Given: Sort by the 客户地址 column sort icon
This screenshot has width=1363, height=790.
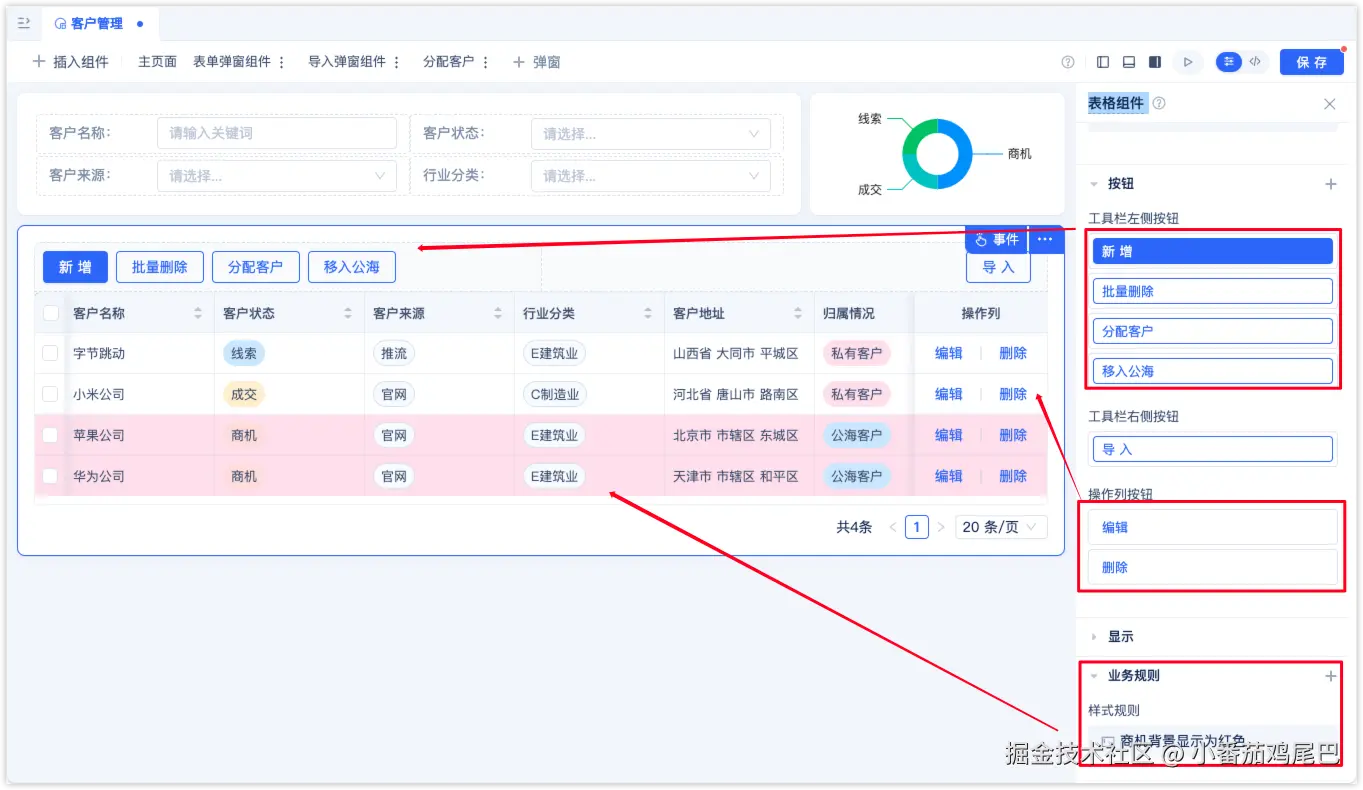Looking at the screenshot, I should point(798,313).
